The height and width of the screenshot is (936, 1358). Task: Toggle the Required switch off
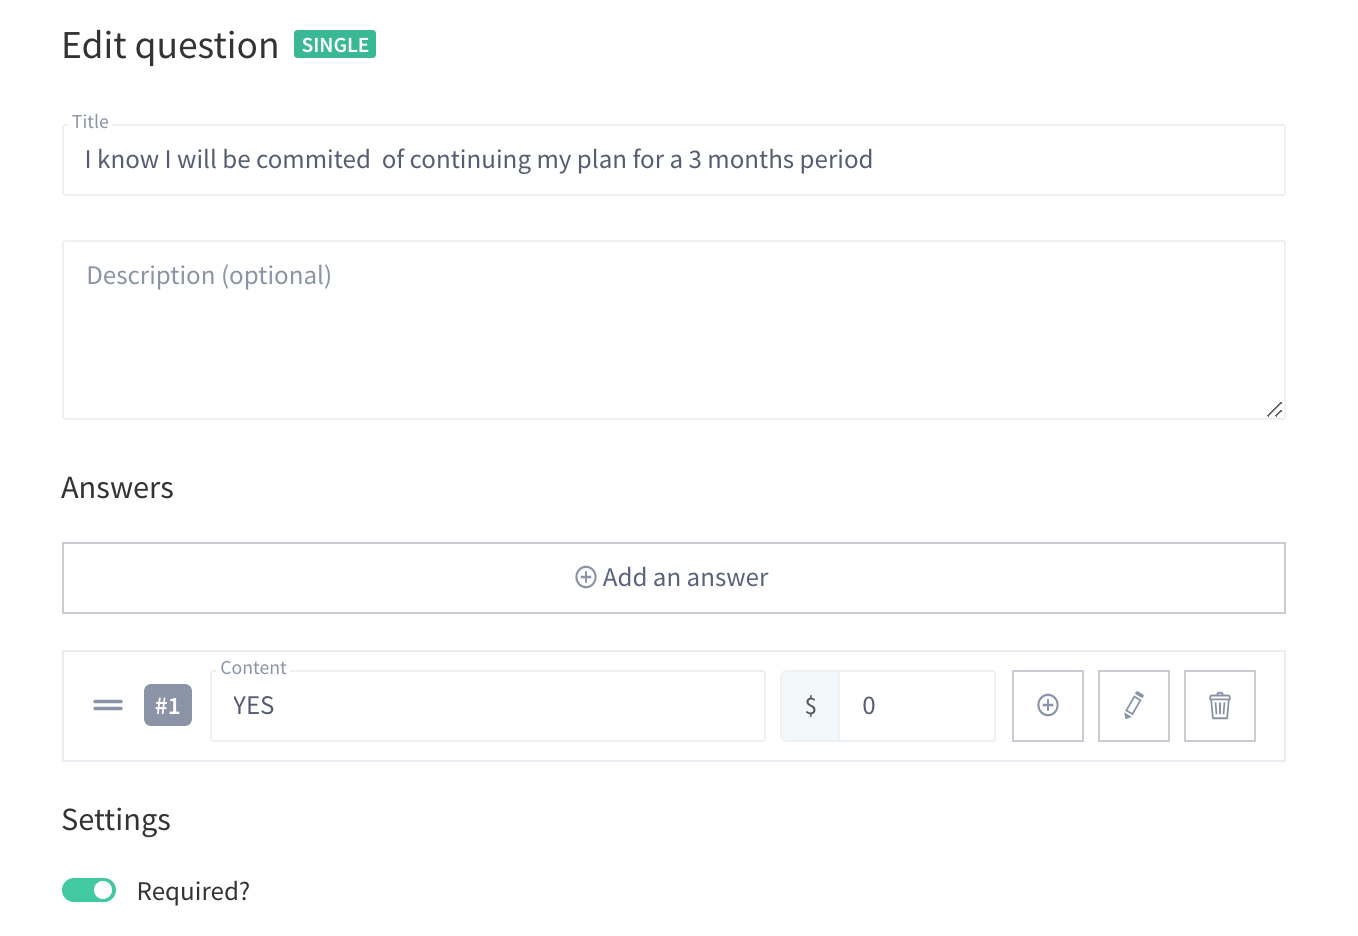click(x=89, y=890)
